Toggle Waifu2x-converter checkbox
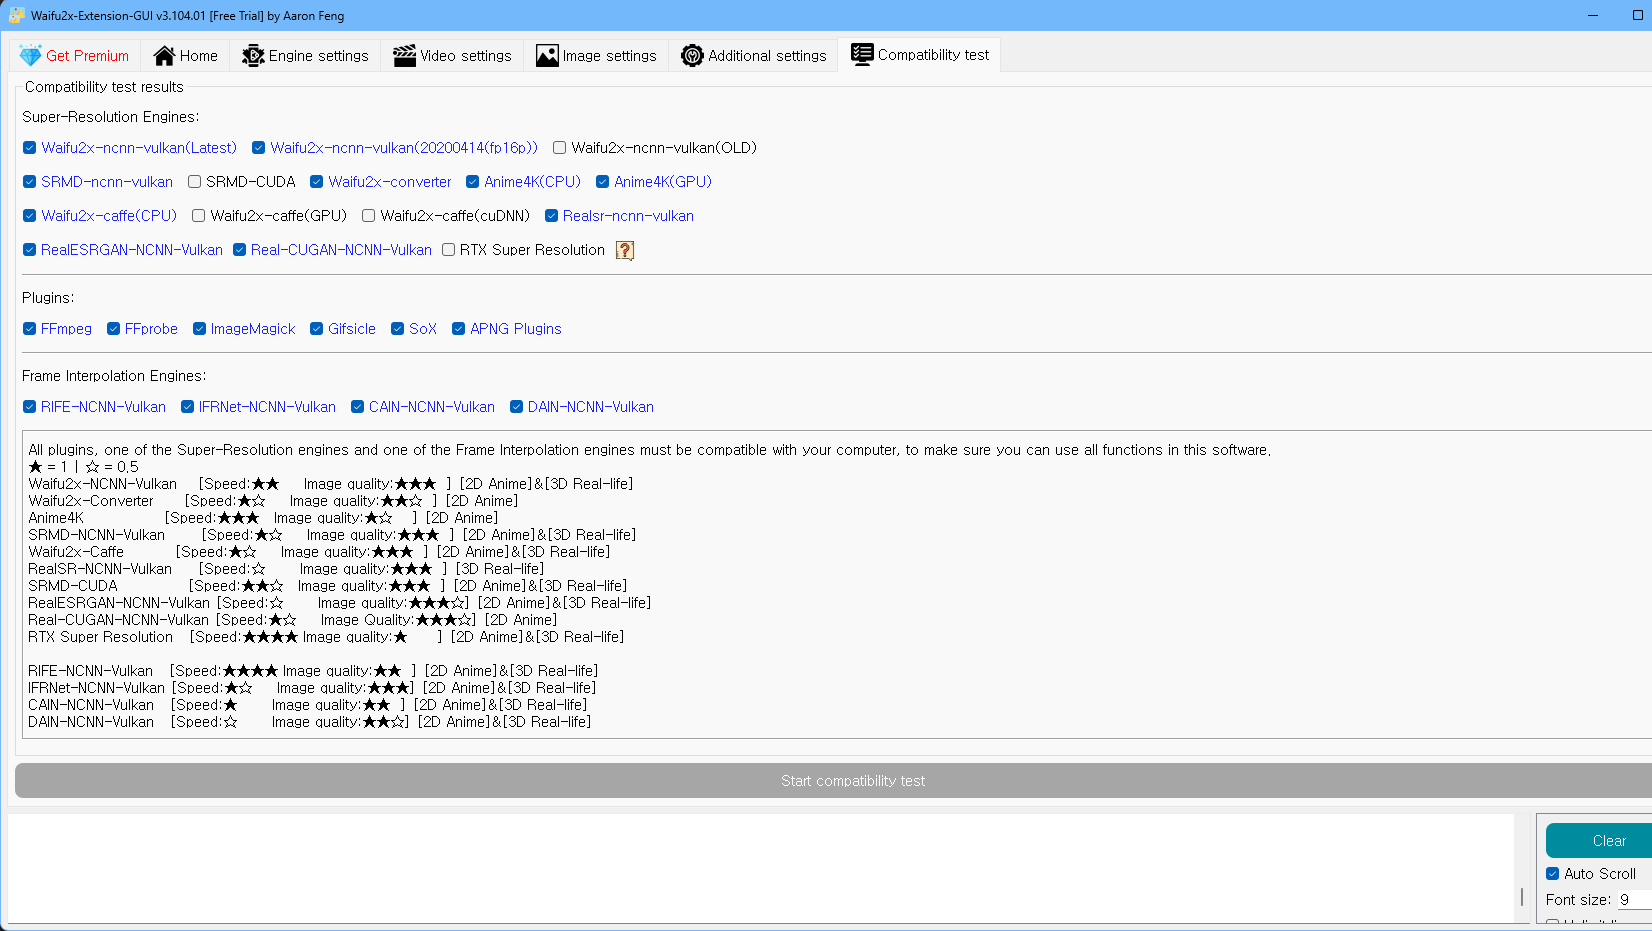This screenshot has height=931, width=1652. 316,182
